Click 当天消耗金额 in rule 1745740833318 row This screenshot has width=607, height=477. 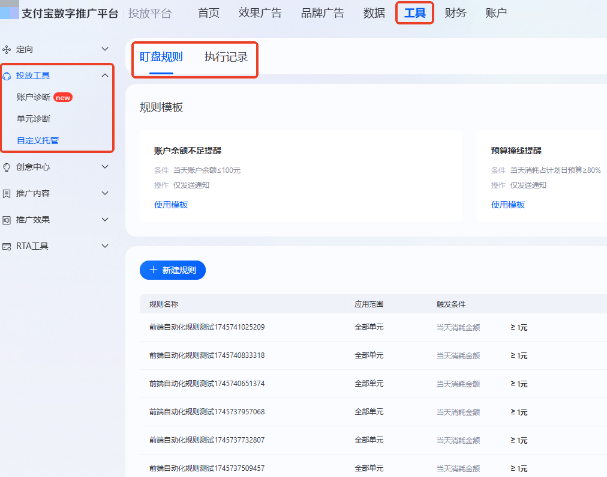[x=458, y=355]
